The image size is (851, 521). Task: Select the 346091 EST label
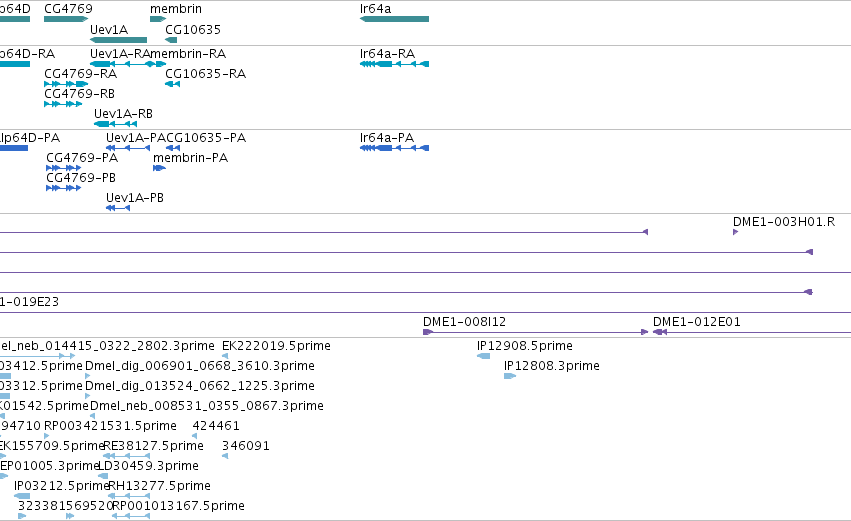[x=246, y=446]
